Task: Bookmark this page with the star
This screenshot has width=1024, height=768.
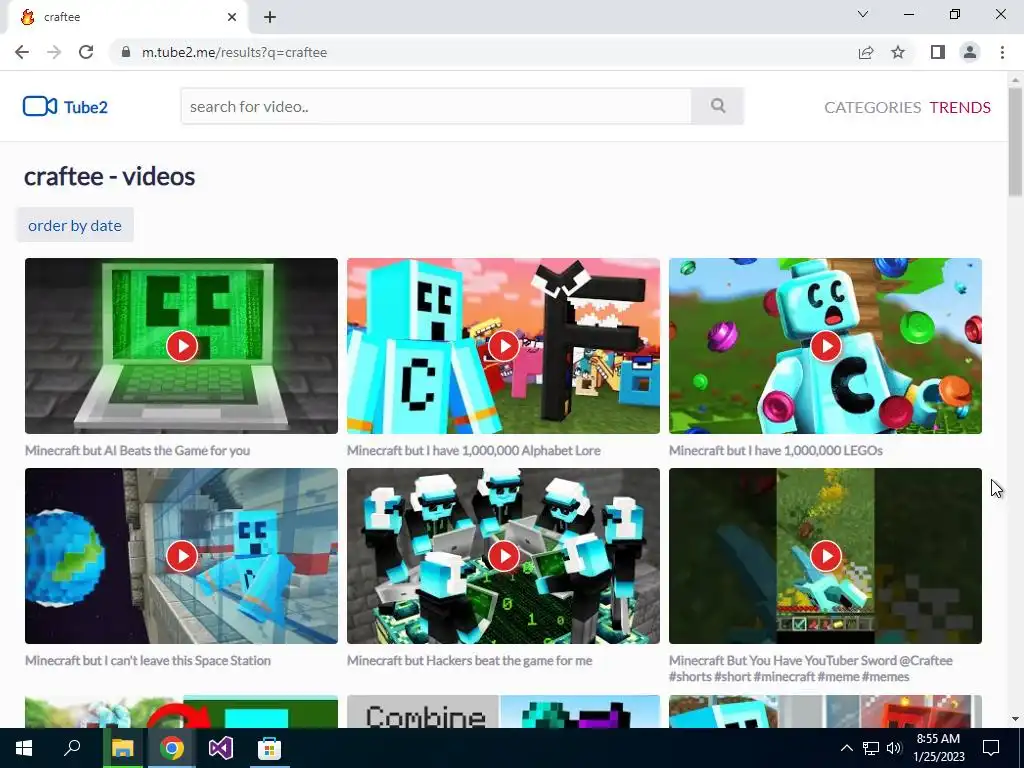Action: pos(898,52)
